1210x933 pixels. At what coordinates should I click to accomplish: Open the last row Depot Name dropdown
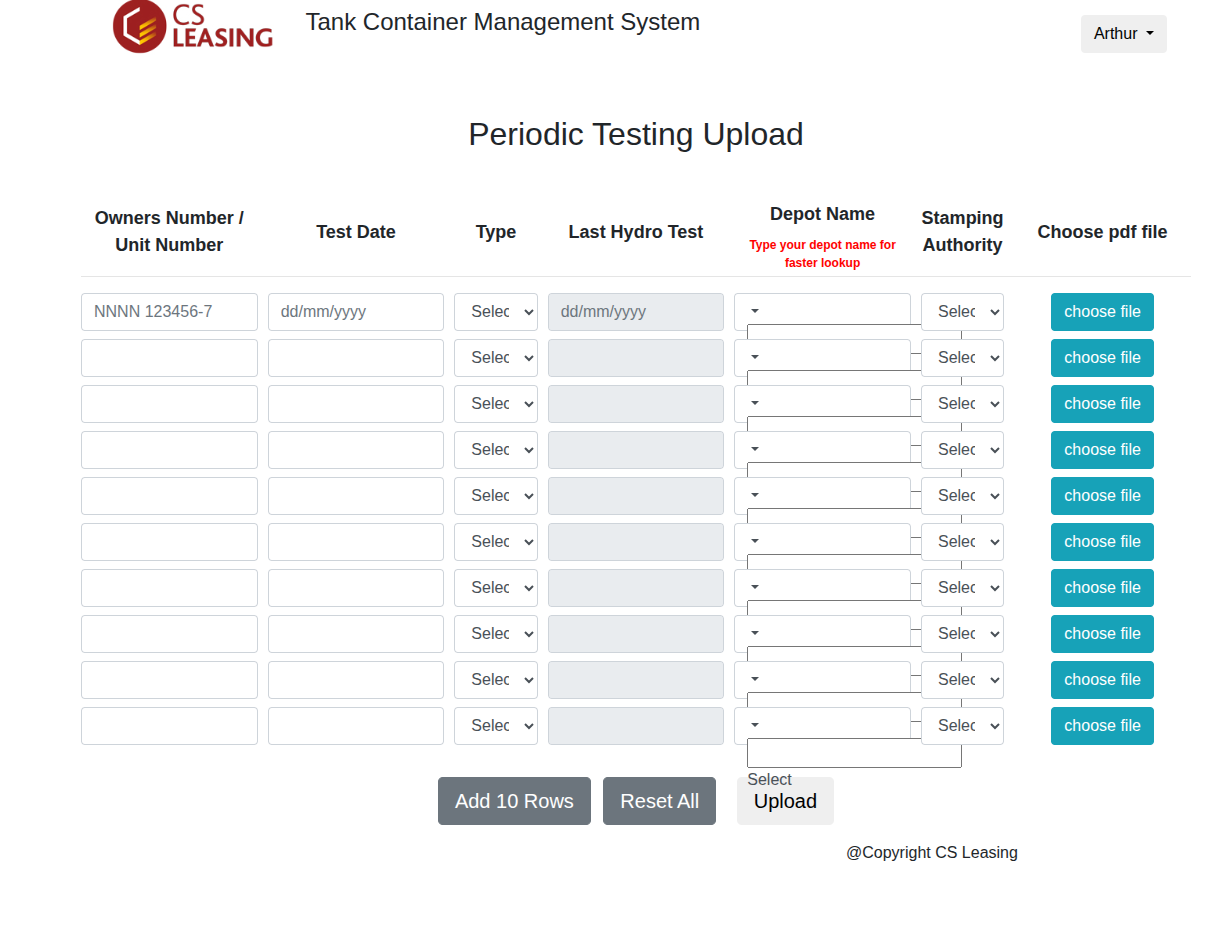pos(822,725)
